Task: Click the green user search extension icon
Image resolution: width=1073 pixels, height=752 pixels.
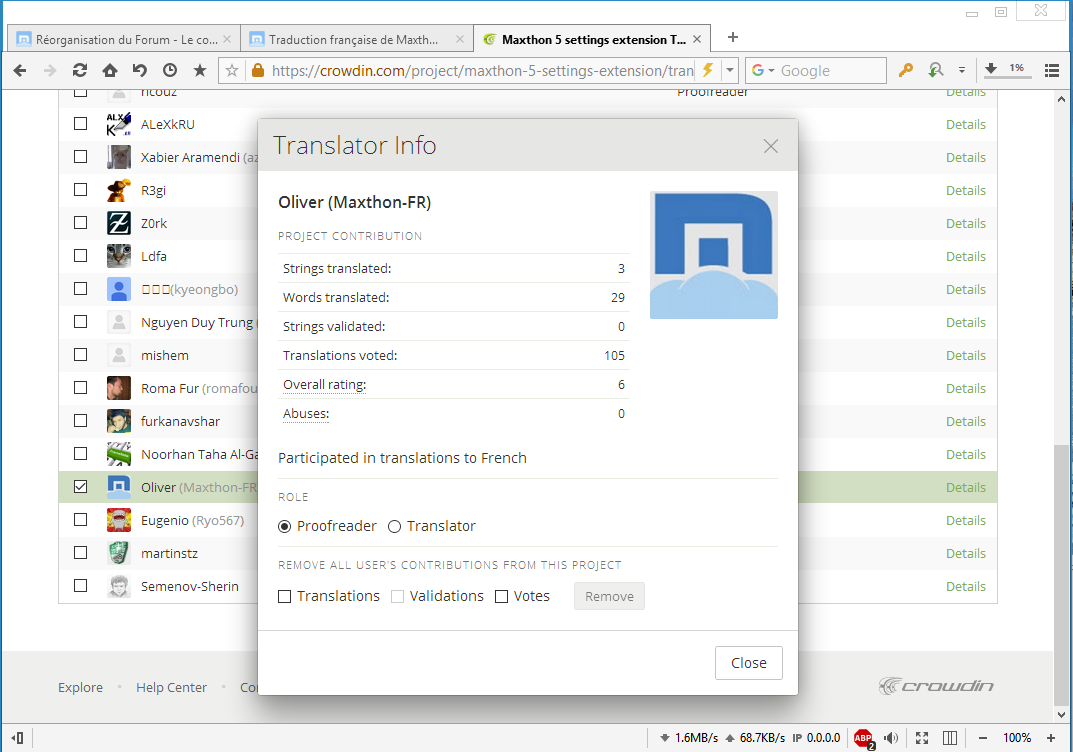Action: pyautogui.click(x=935, y=70)
